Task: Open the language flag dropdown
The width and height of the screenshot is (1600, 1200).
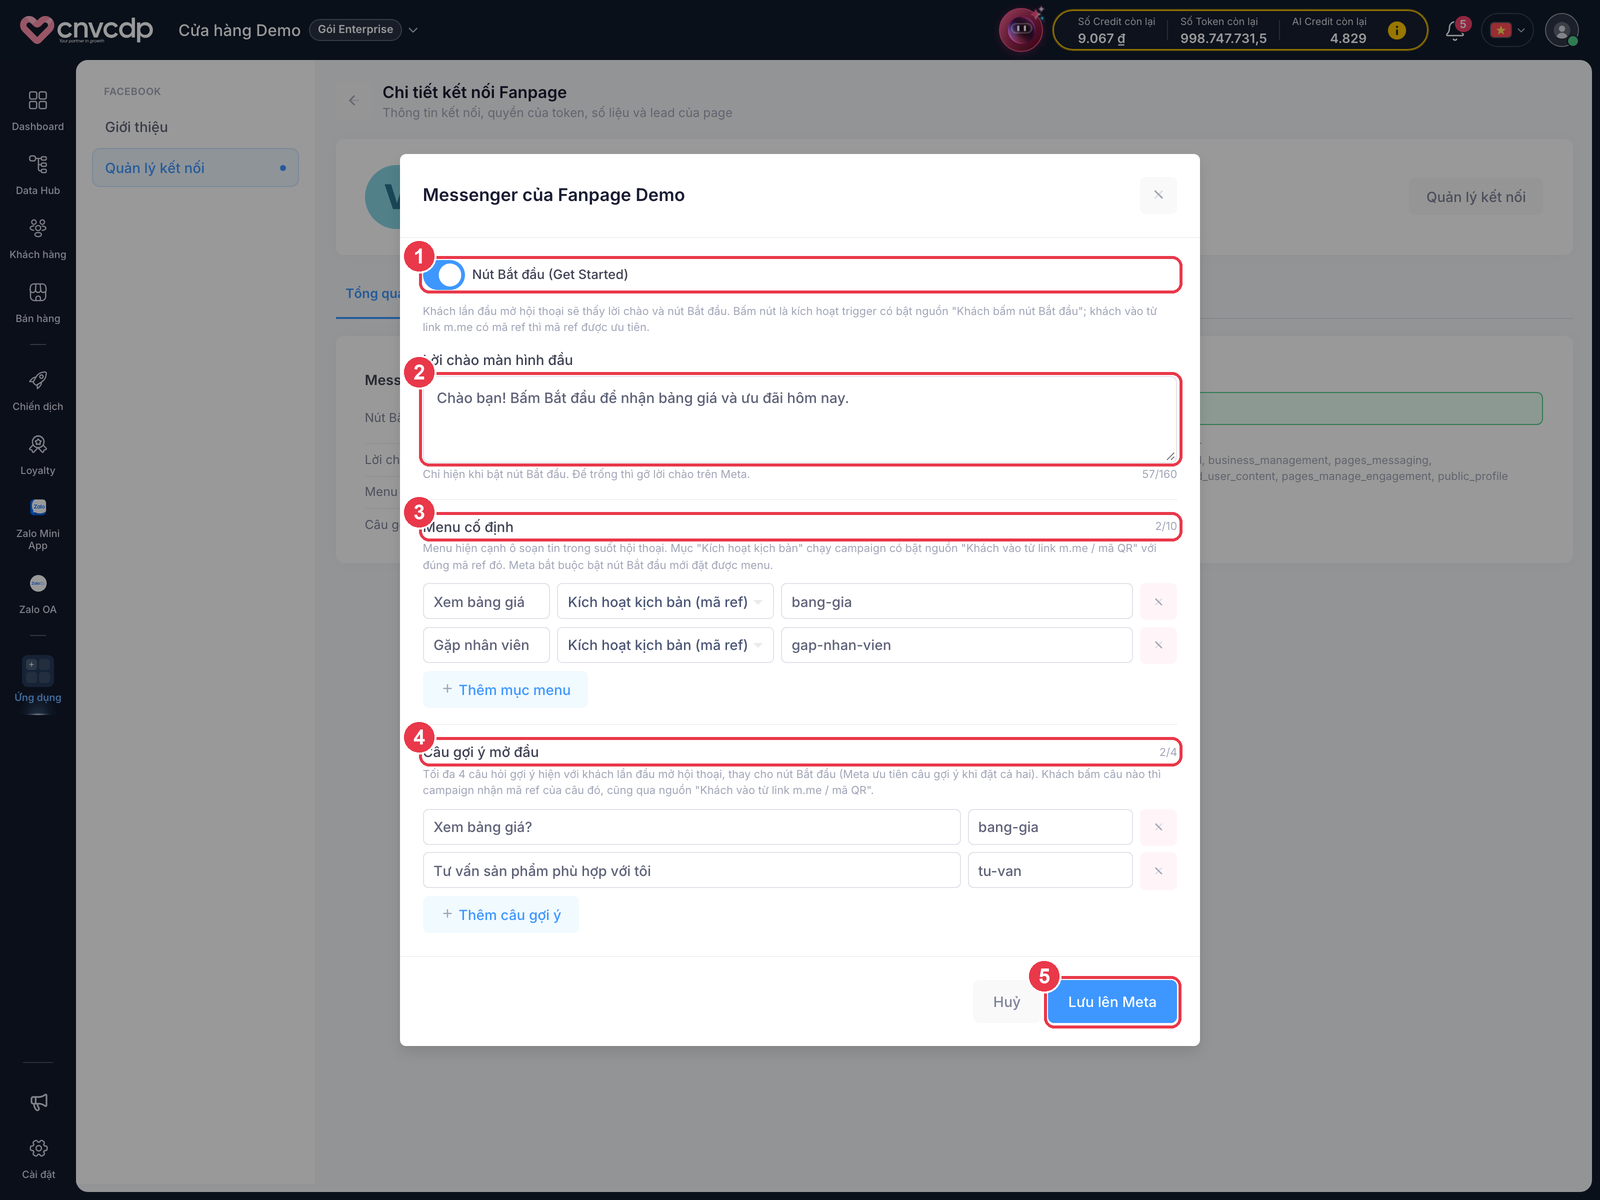Action: click(1507, 30)
